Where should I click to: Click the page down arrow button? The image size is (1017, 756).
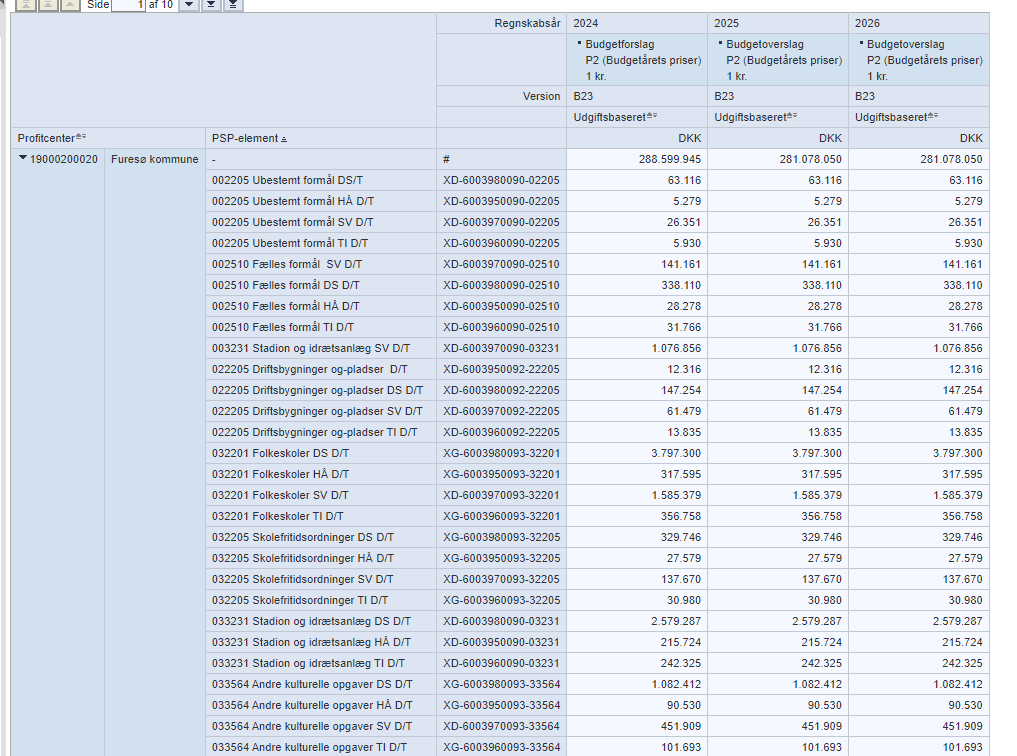pos(211,5)
